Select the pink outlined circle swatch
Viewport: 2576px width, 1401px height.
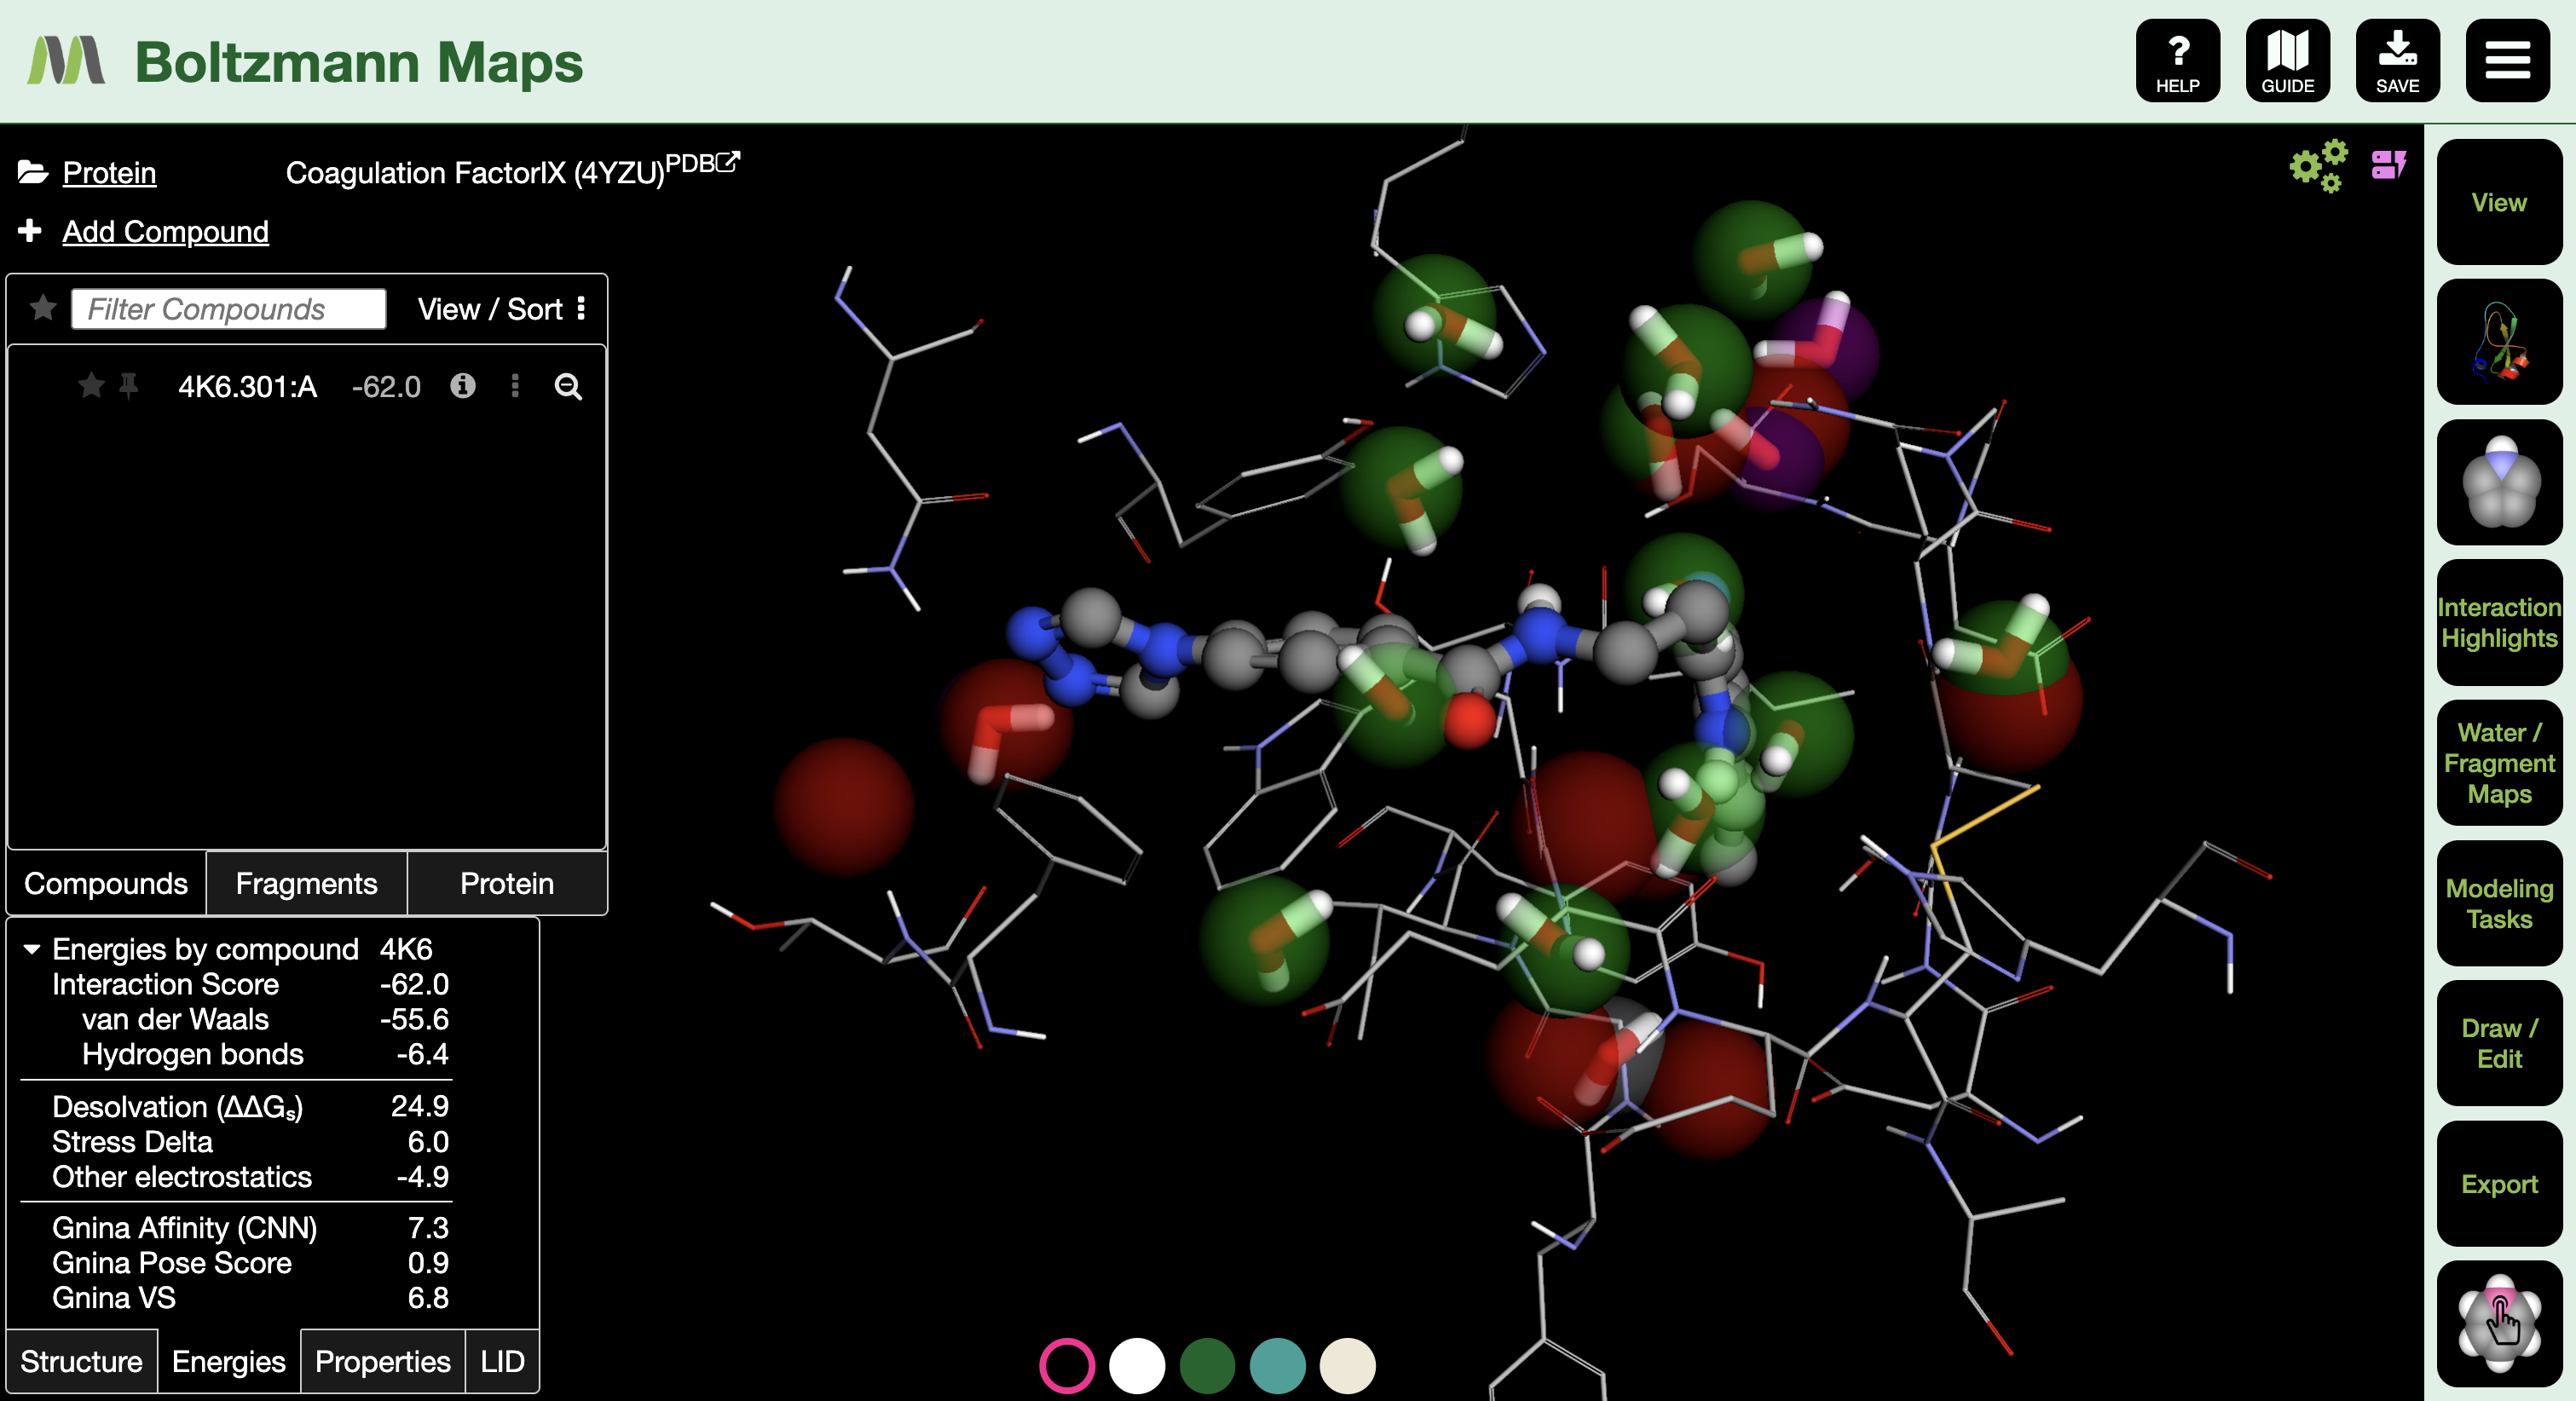click(1066, 1365)
